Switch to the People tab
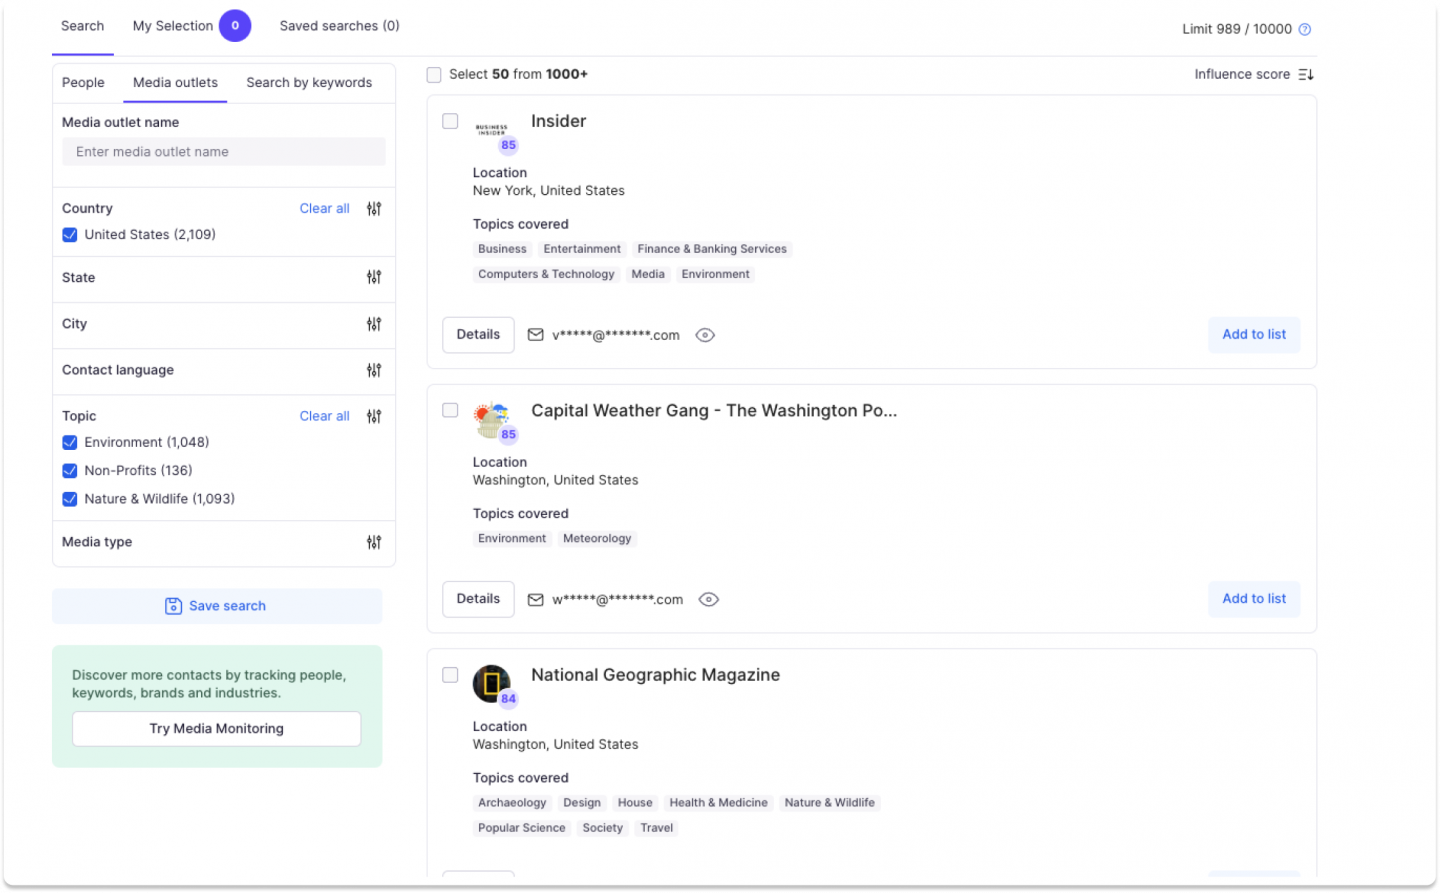Image resolution: width=1440 pixels, height=893 pixels. [x=83, y=83]
